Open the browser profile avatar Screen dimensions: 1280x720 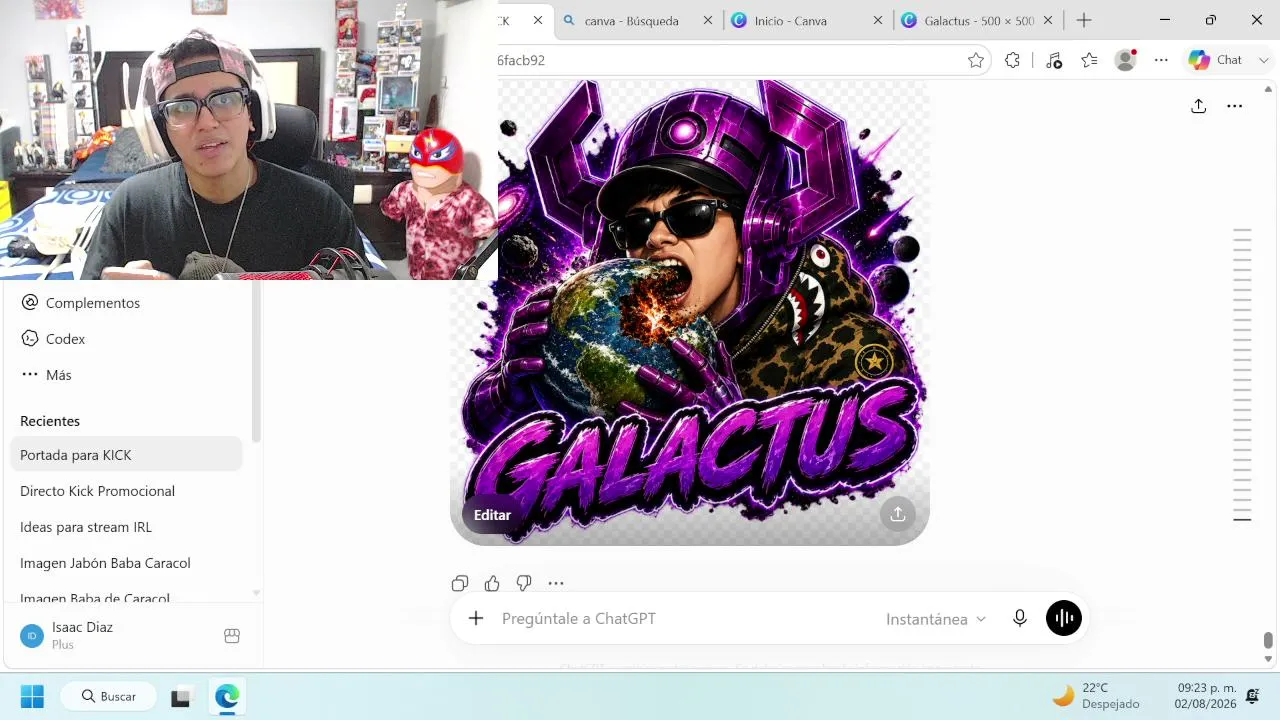click(1126, 60)
